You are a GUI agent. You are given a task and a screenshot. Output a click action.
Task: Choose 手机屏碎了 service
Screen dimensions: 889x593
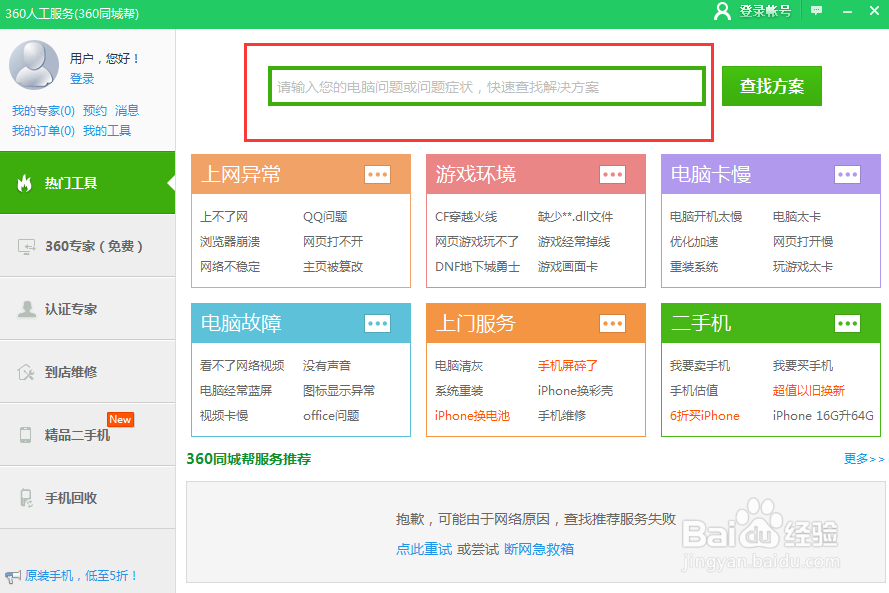point(568,366)
